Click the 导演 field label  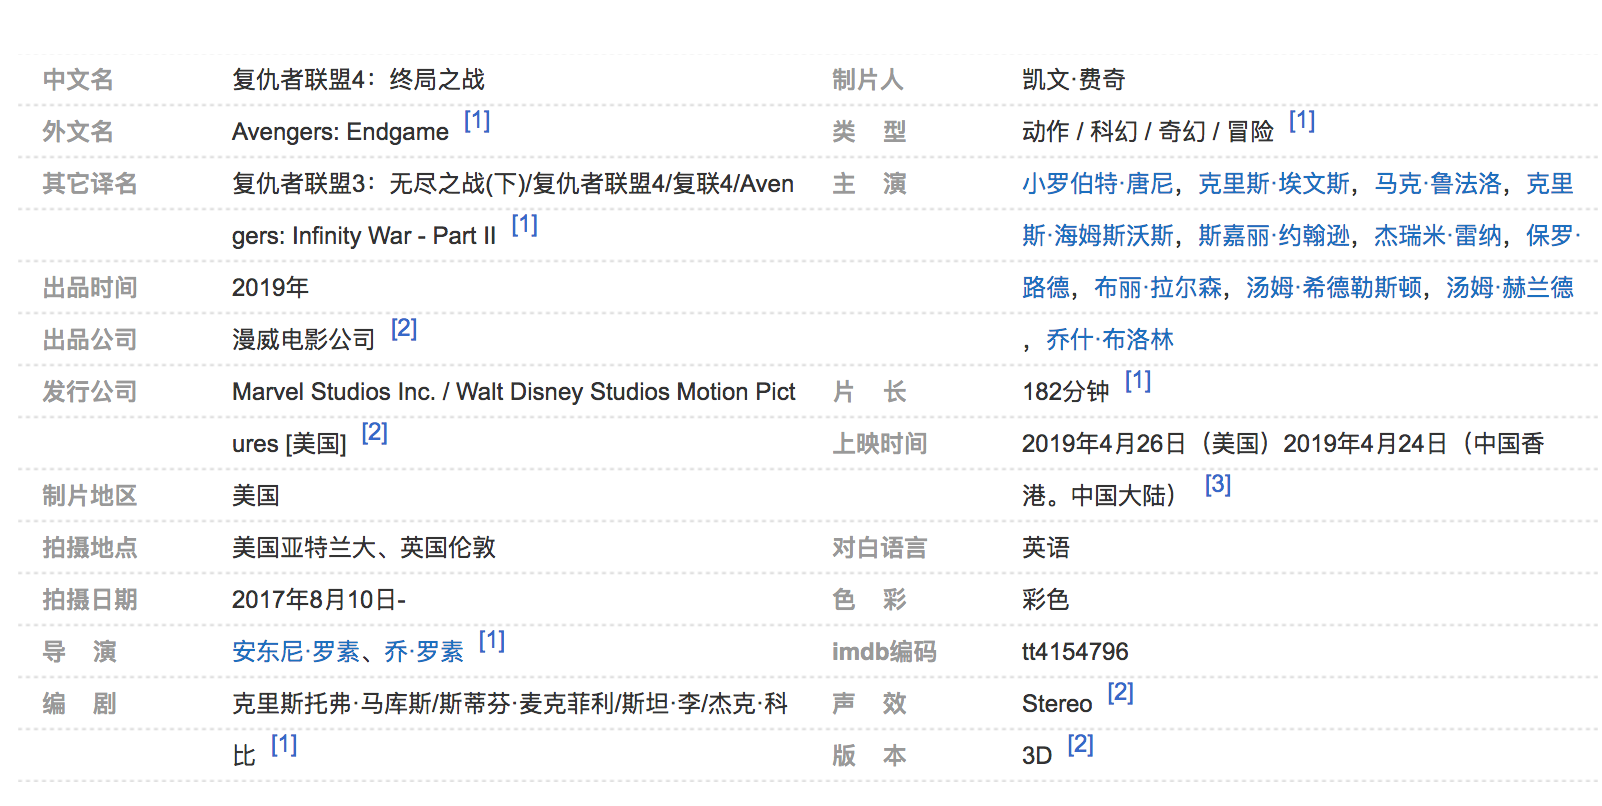click(79, 652)
